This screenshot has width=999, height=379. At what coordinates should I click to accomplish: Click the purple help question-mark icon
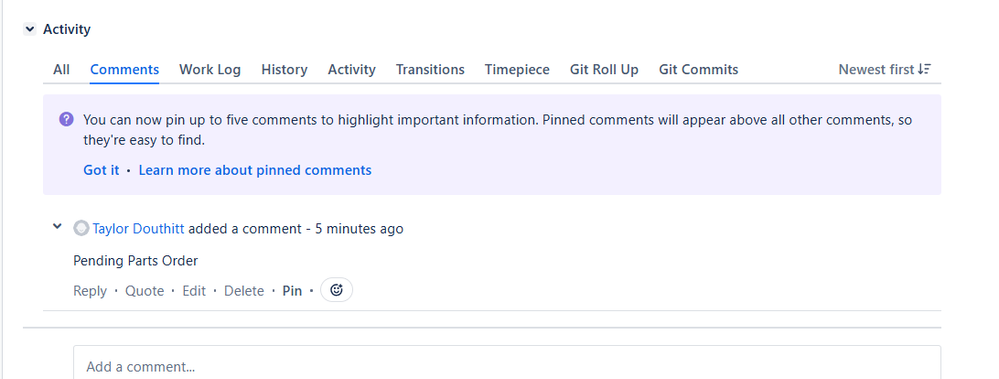66,119
